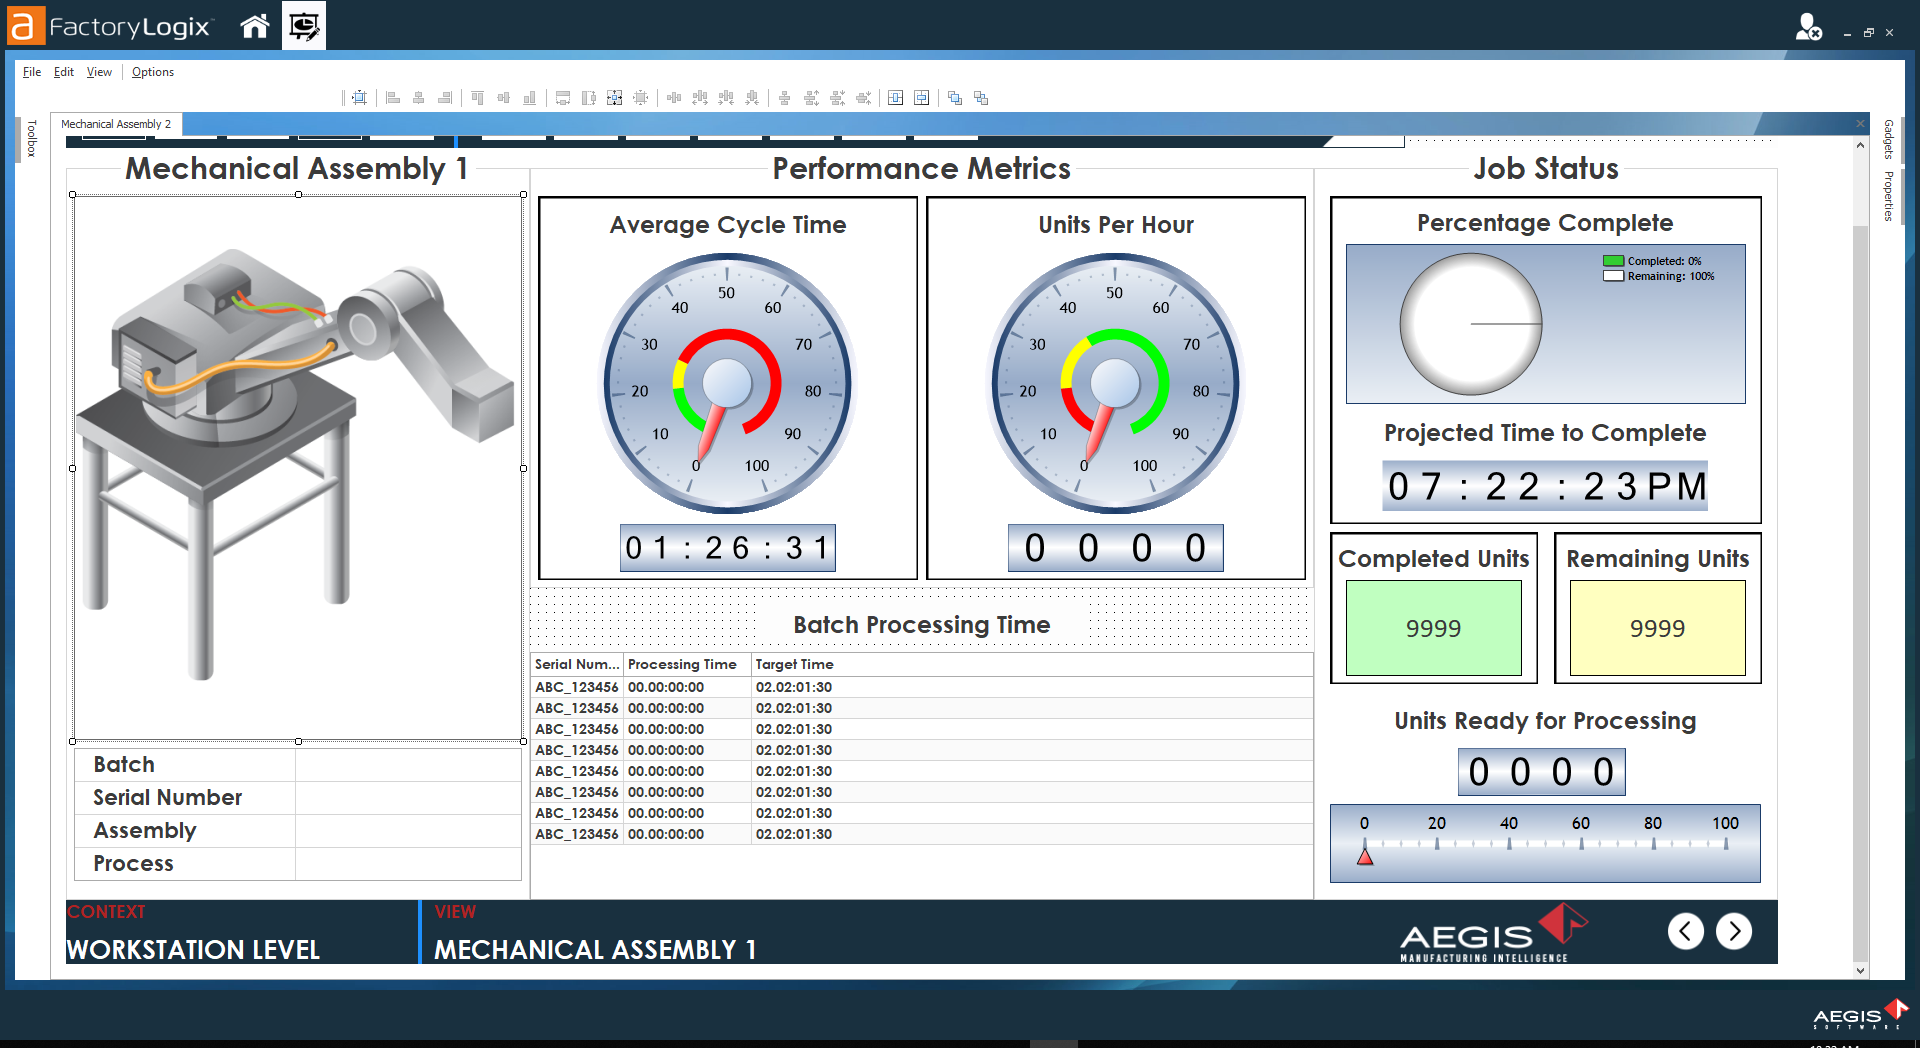Expand the Toolbox side panel
Screen dimensions: 1920x1048
32,138
